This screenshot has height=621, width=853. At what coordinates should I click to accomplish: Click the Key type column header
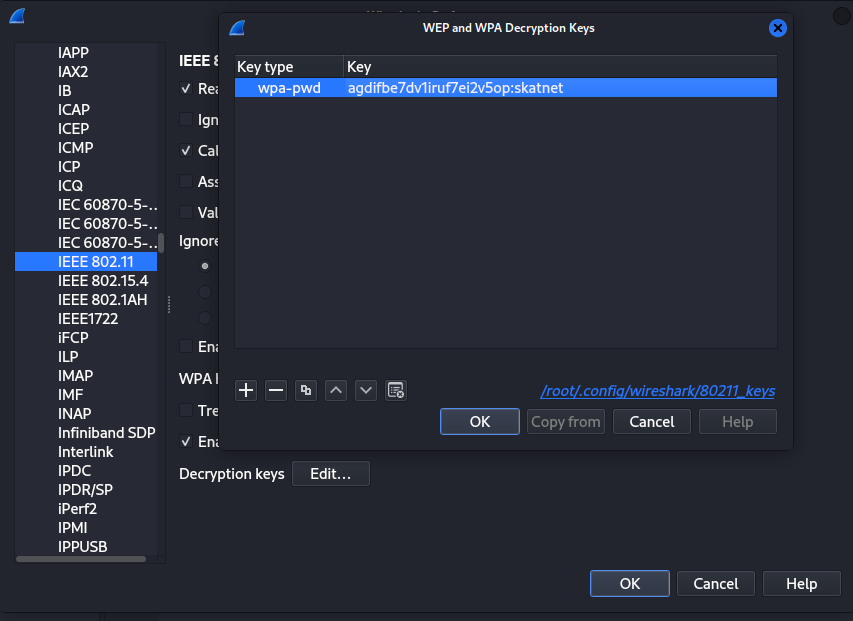pos(289,67)
